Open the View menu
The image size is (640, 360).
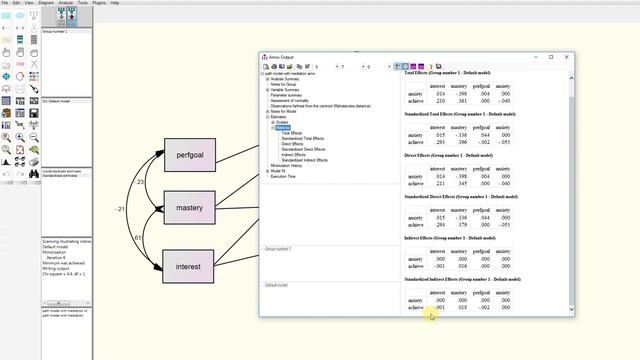(29, 2)
